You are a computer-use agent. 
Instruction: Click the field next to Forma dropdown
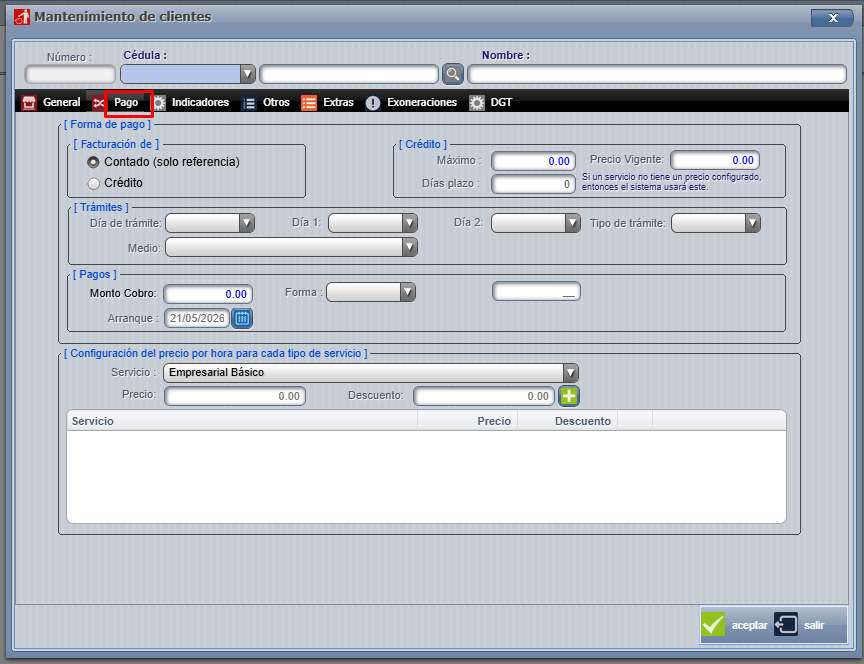pos(536,291)
